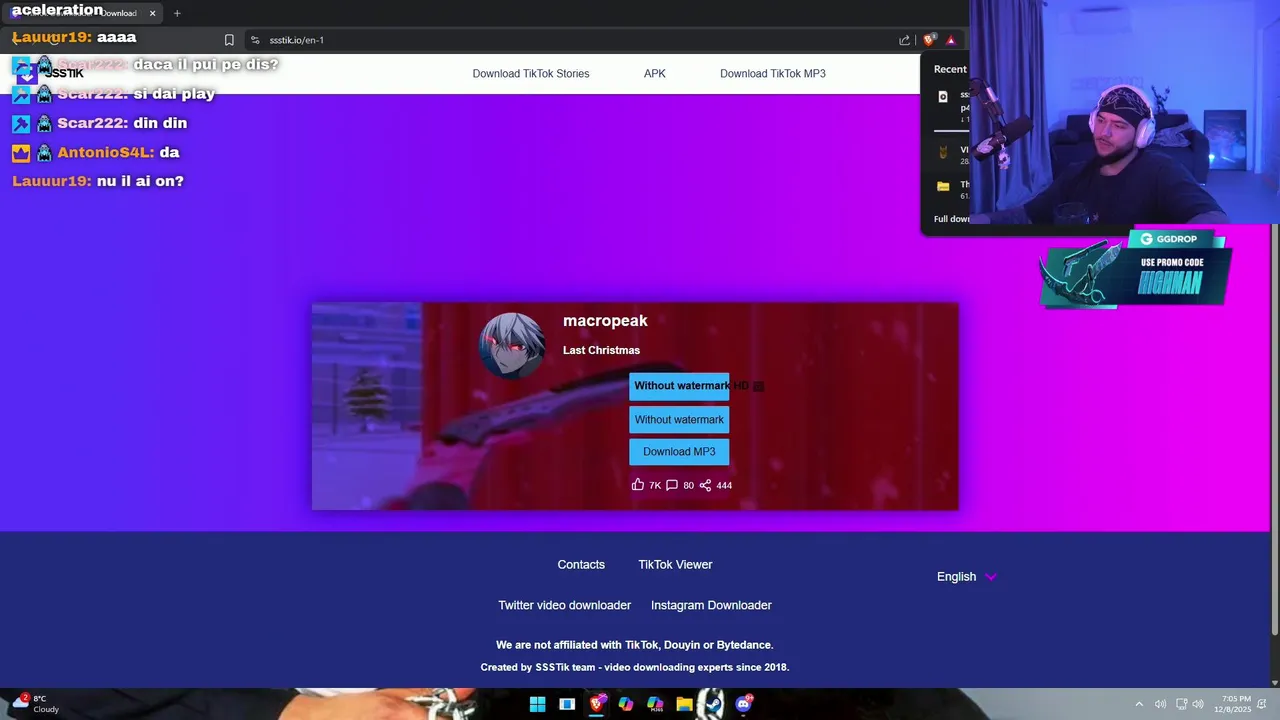Screen dimensions: 1280x720
Task: Open Discord from the taskbar
Action: coord(743,704)
